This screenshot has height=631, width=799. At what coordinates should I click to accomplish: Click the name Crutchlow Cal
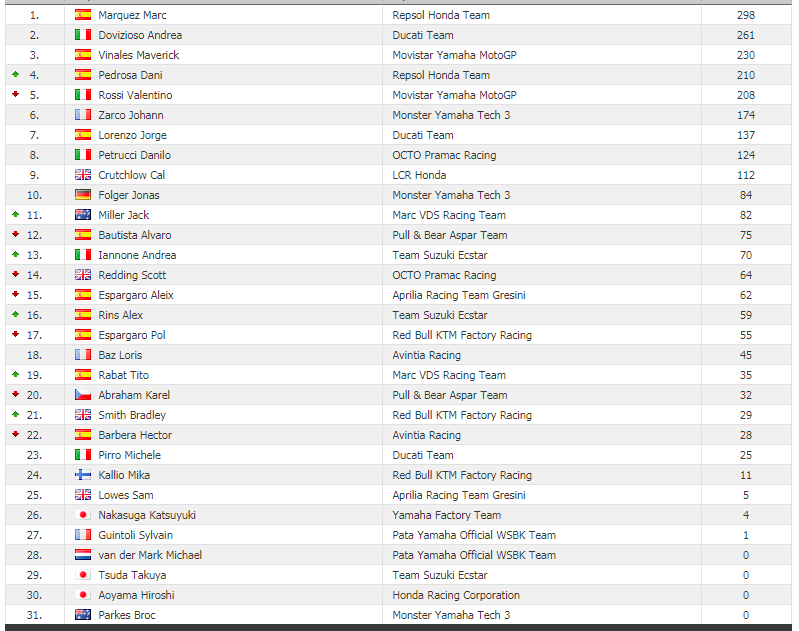tap(131, 175)
